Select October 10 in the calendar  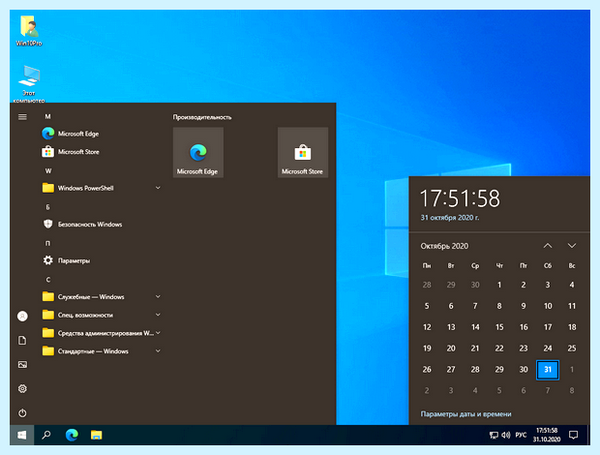[x=548, y=306]
